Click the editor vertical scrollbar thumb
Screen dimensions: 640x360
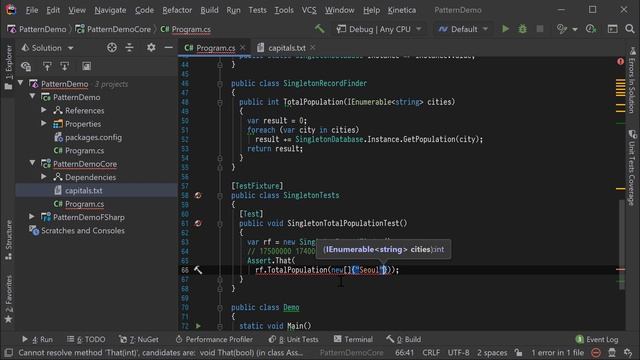point(622,244)
